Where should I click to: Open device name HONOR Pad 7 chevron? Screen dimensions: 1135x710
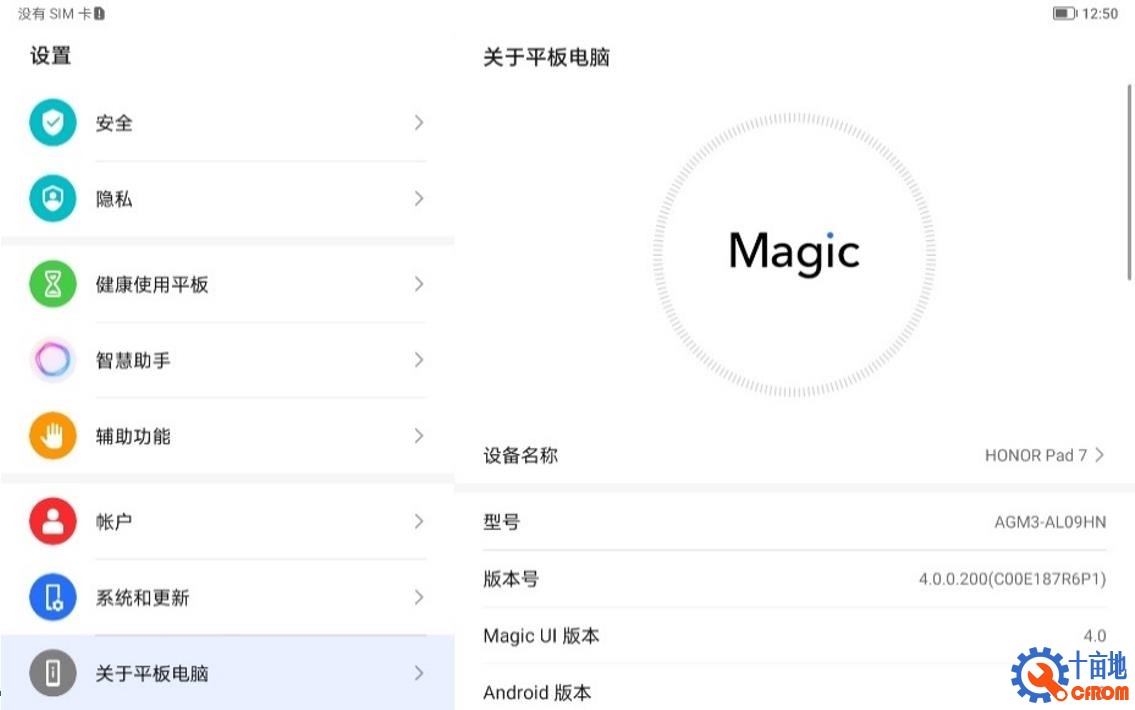[1100, 455]
